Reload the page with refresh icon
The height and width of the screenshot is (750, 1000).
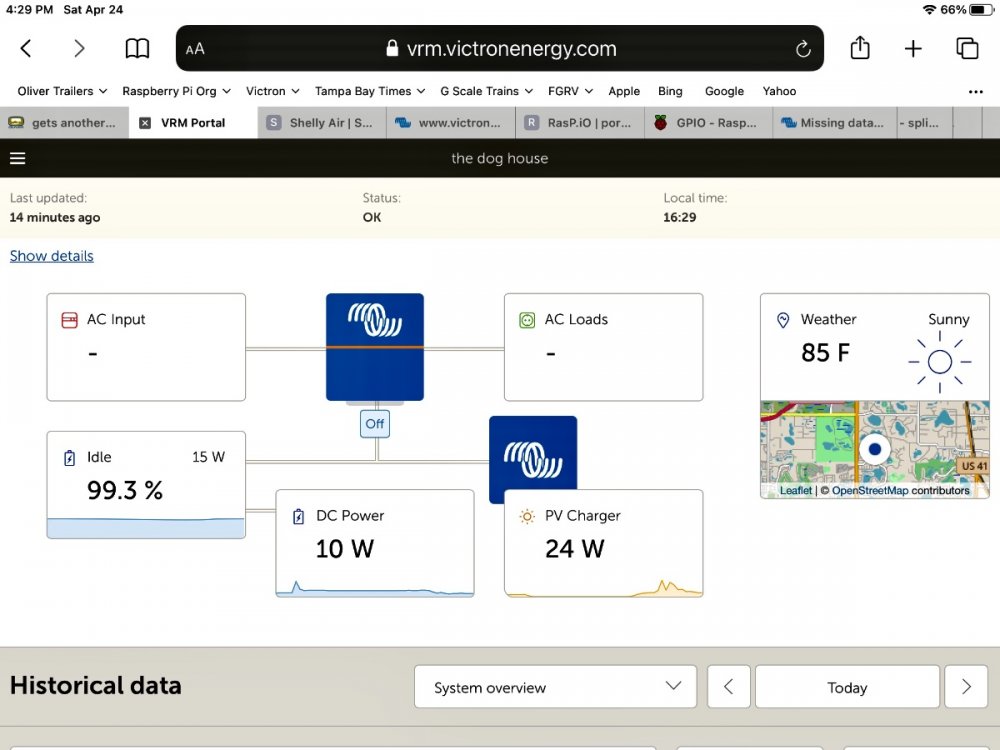coord(802,49)
